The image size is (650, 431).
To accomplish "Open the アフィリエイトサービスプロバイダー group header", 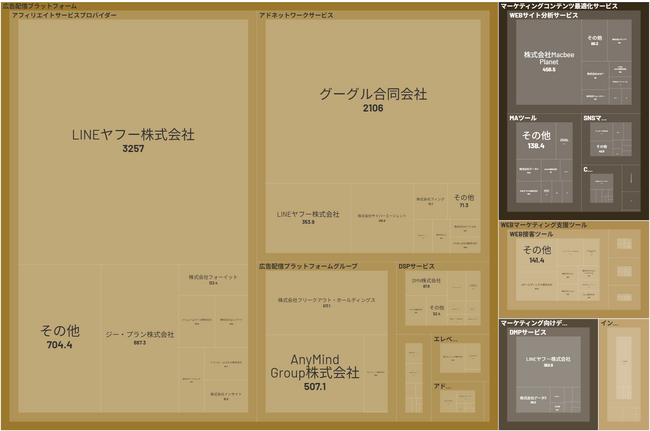I will pos(65,17).
